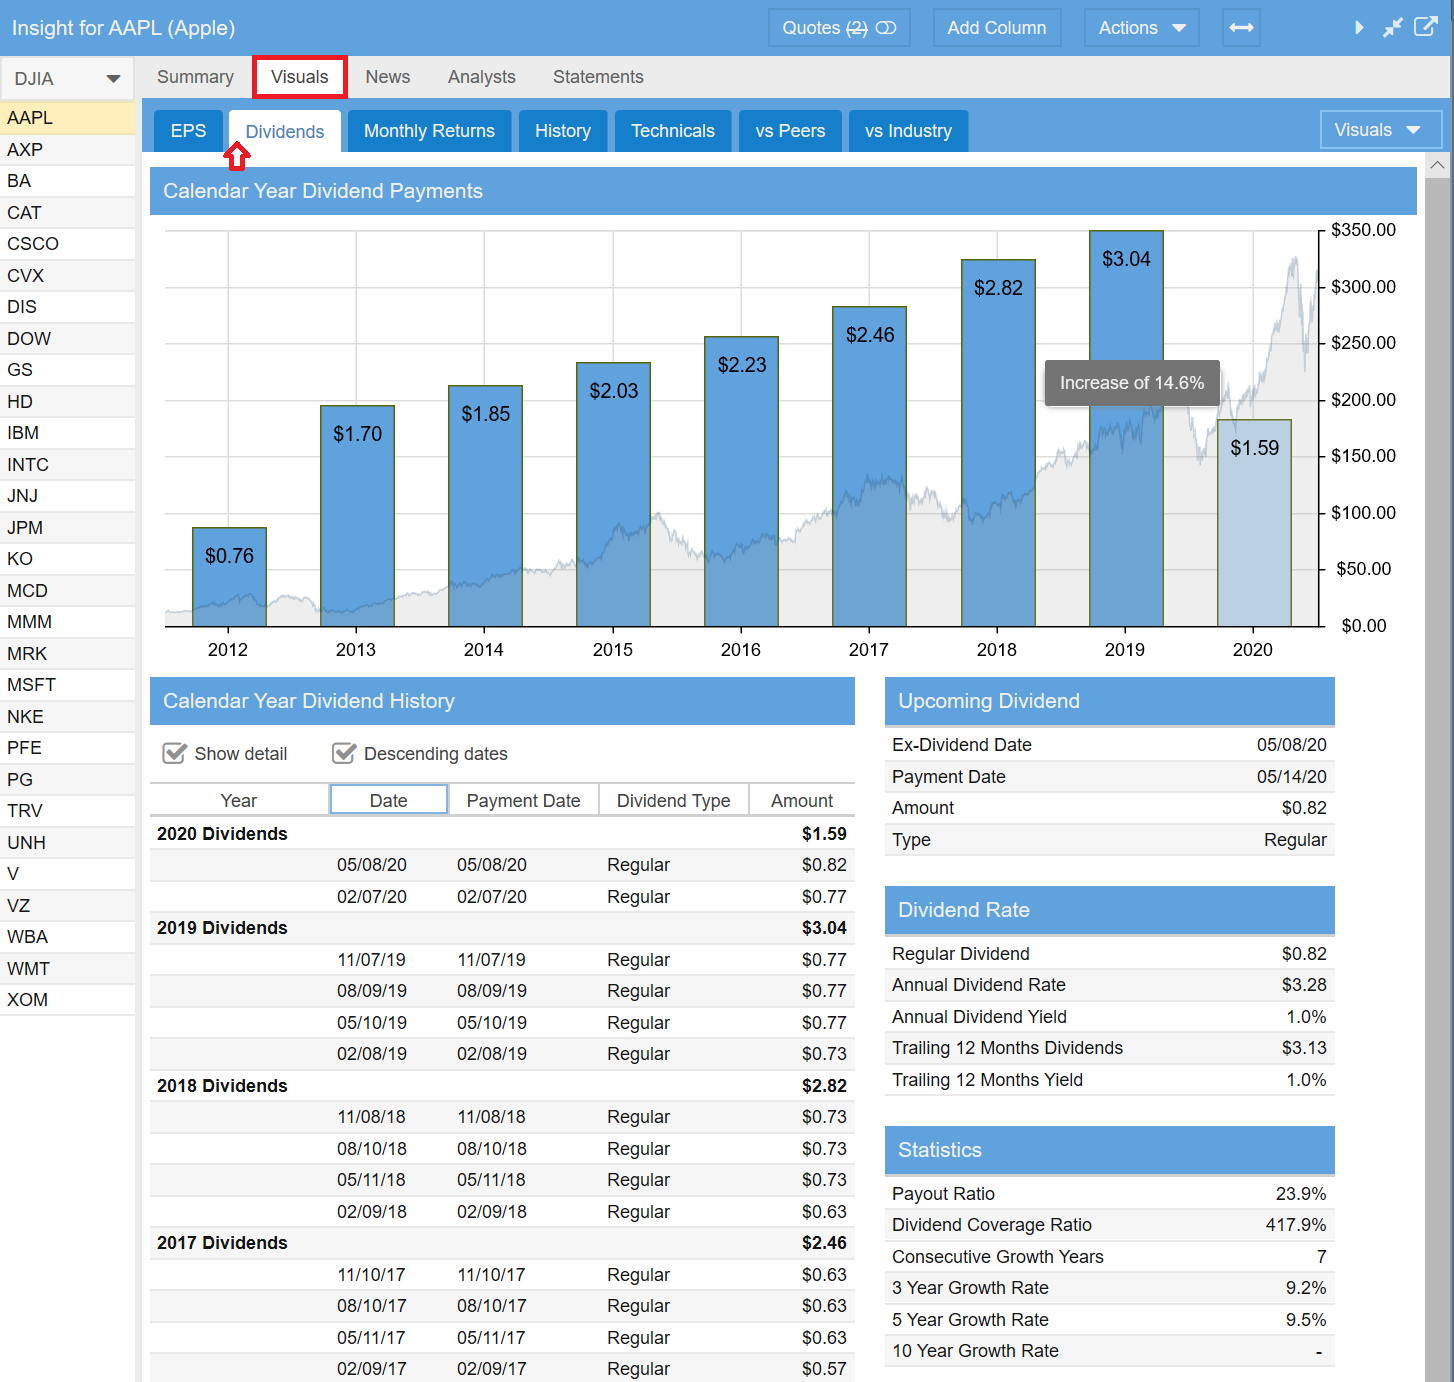Click the Date column header
Viewport: 1454px width, 1382px height.
pyautogui.click(x=388, y=800)
